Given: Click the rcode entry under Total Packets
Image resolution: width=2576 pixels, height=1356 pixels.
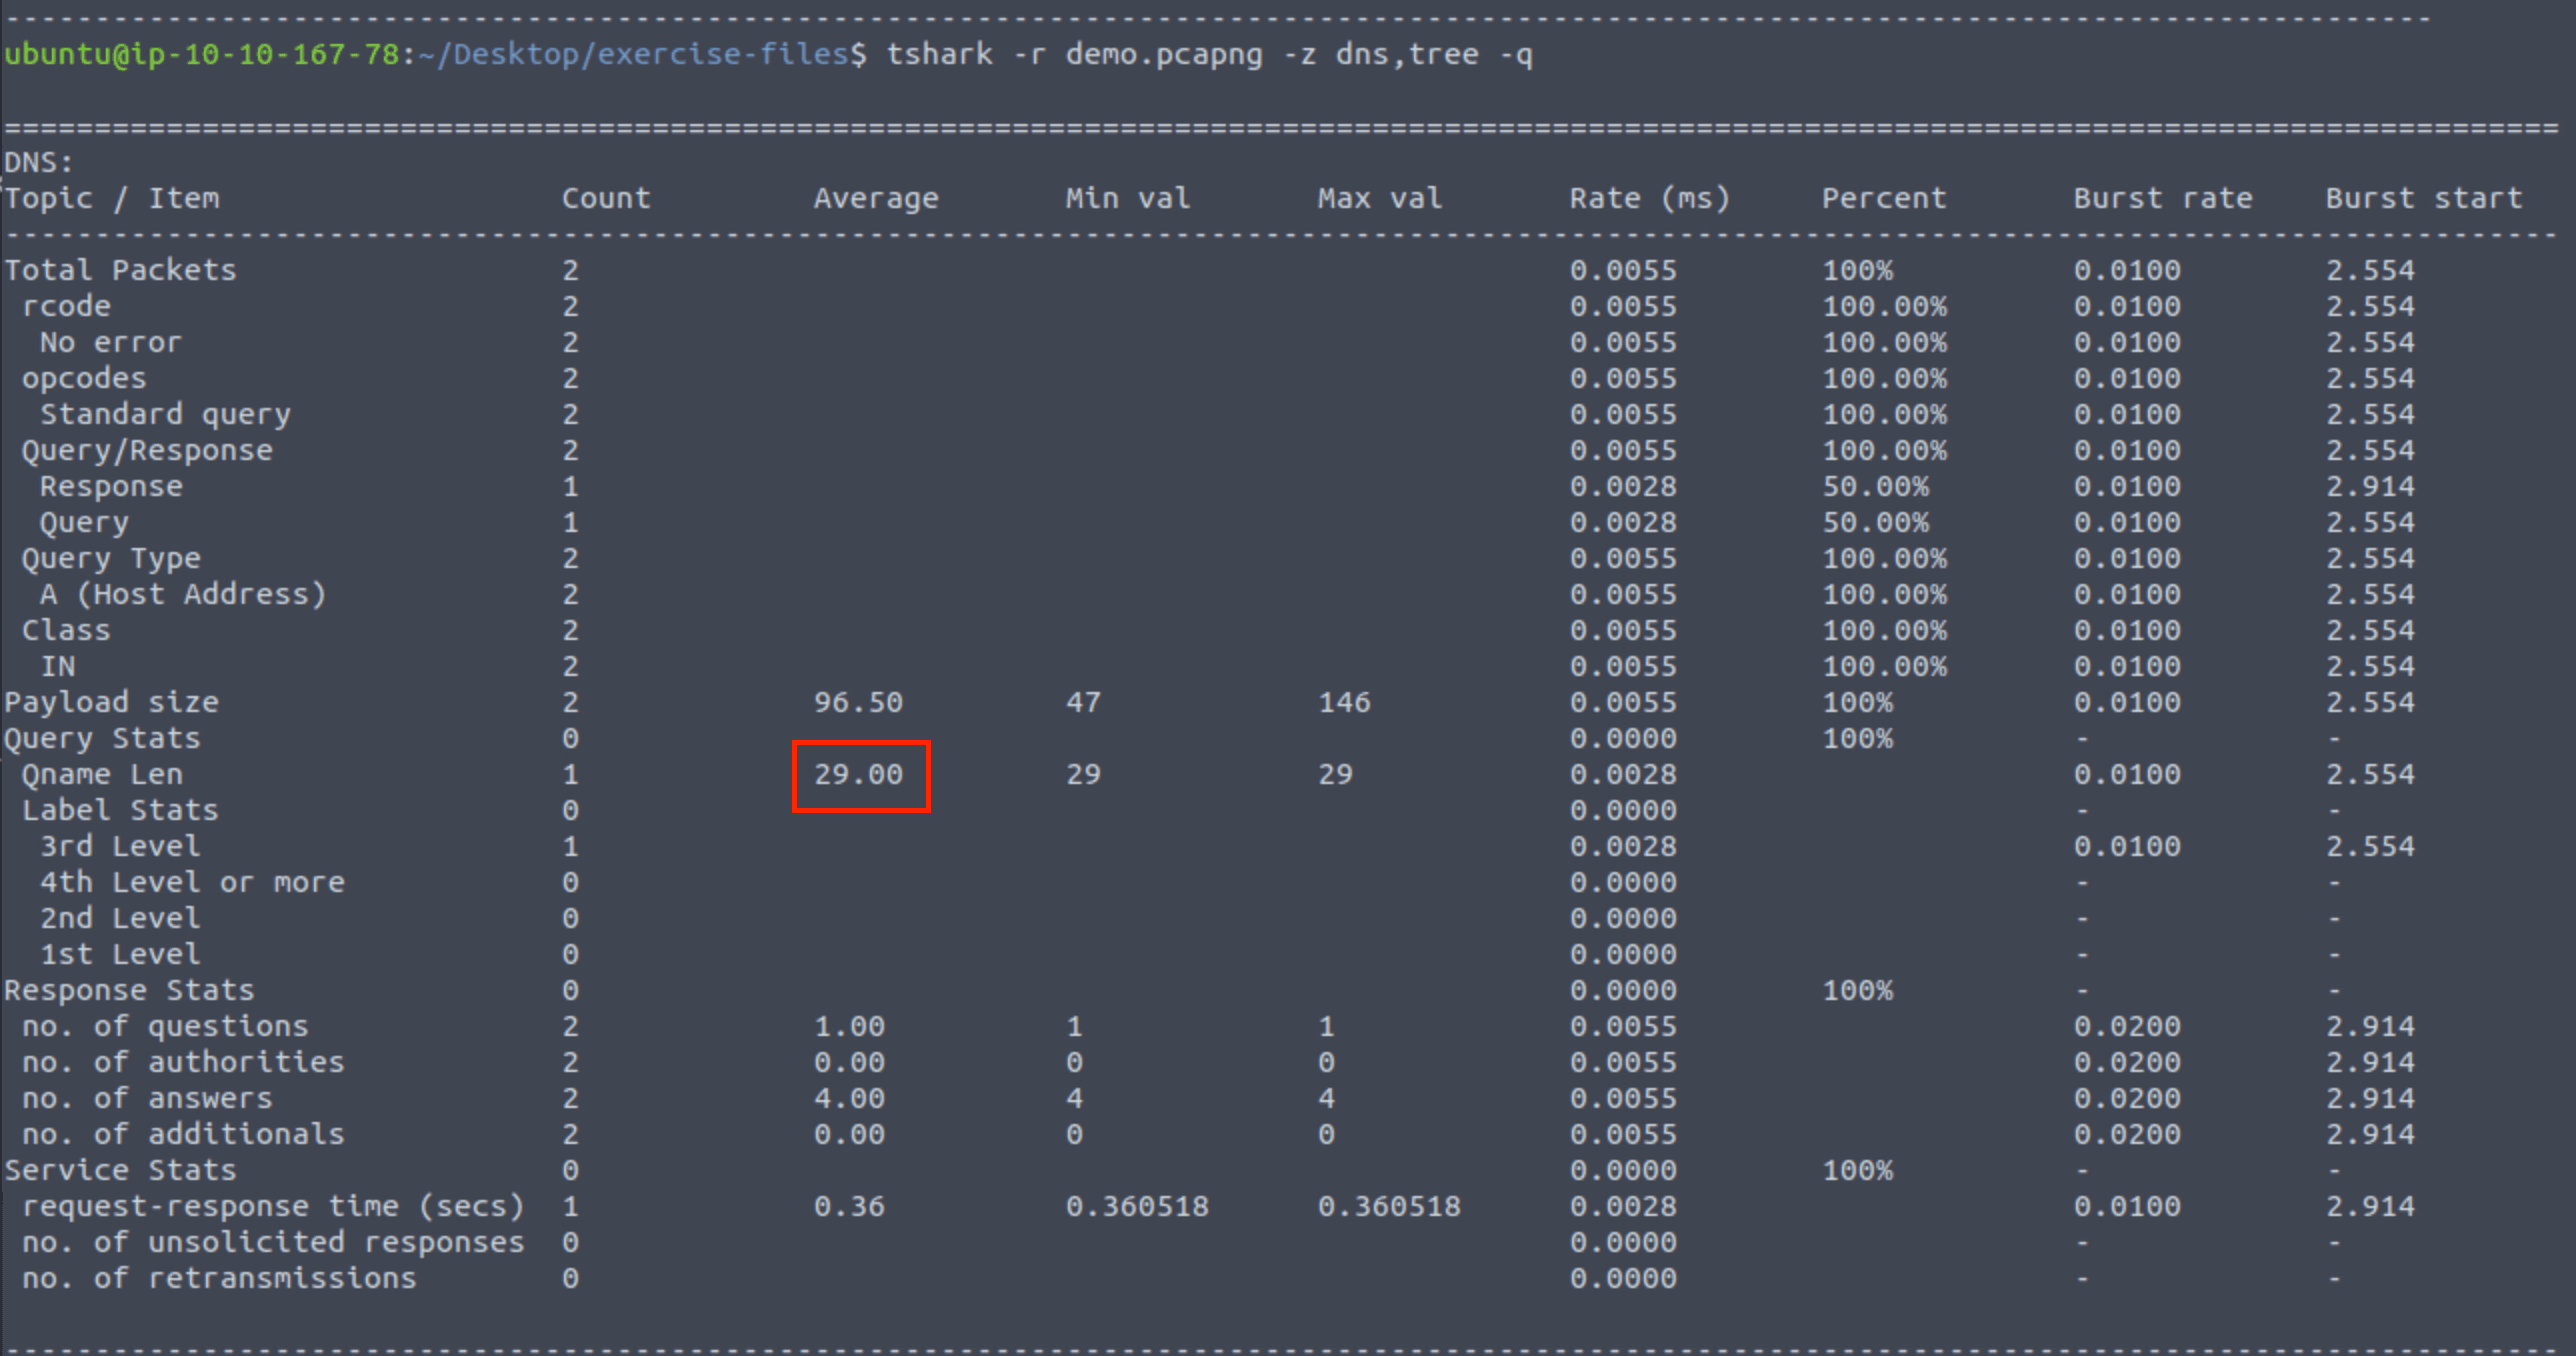Looking at the screenshot, I should coord(66,306).
